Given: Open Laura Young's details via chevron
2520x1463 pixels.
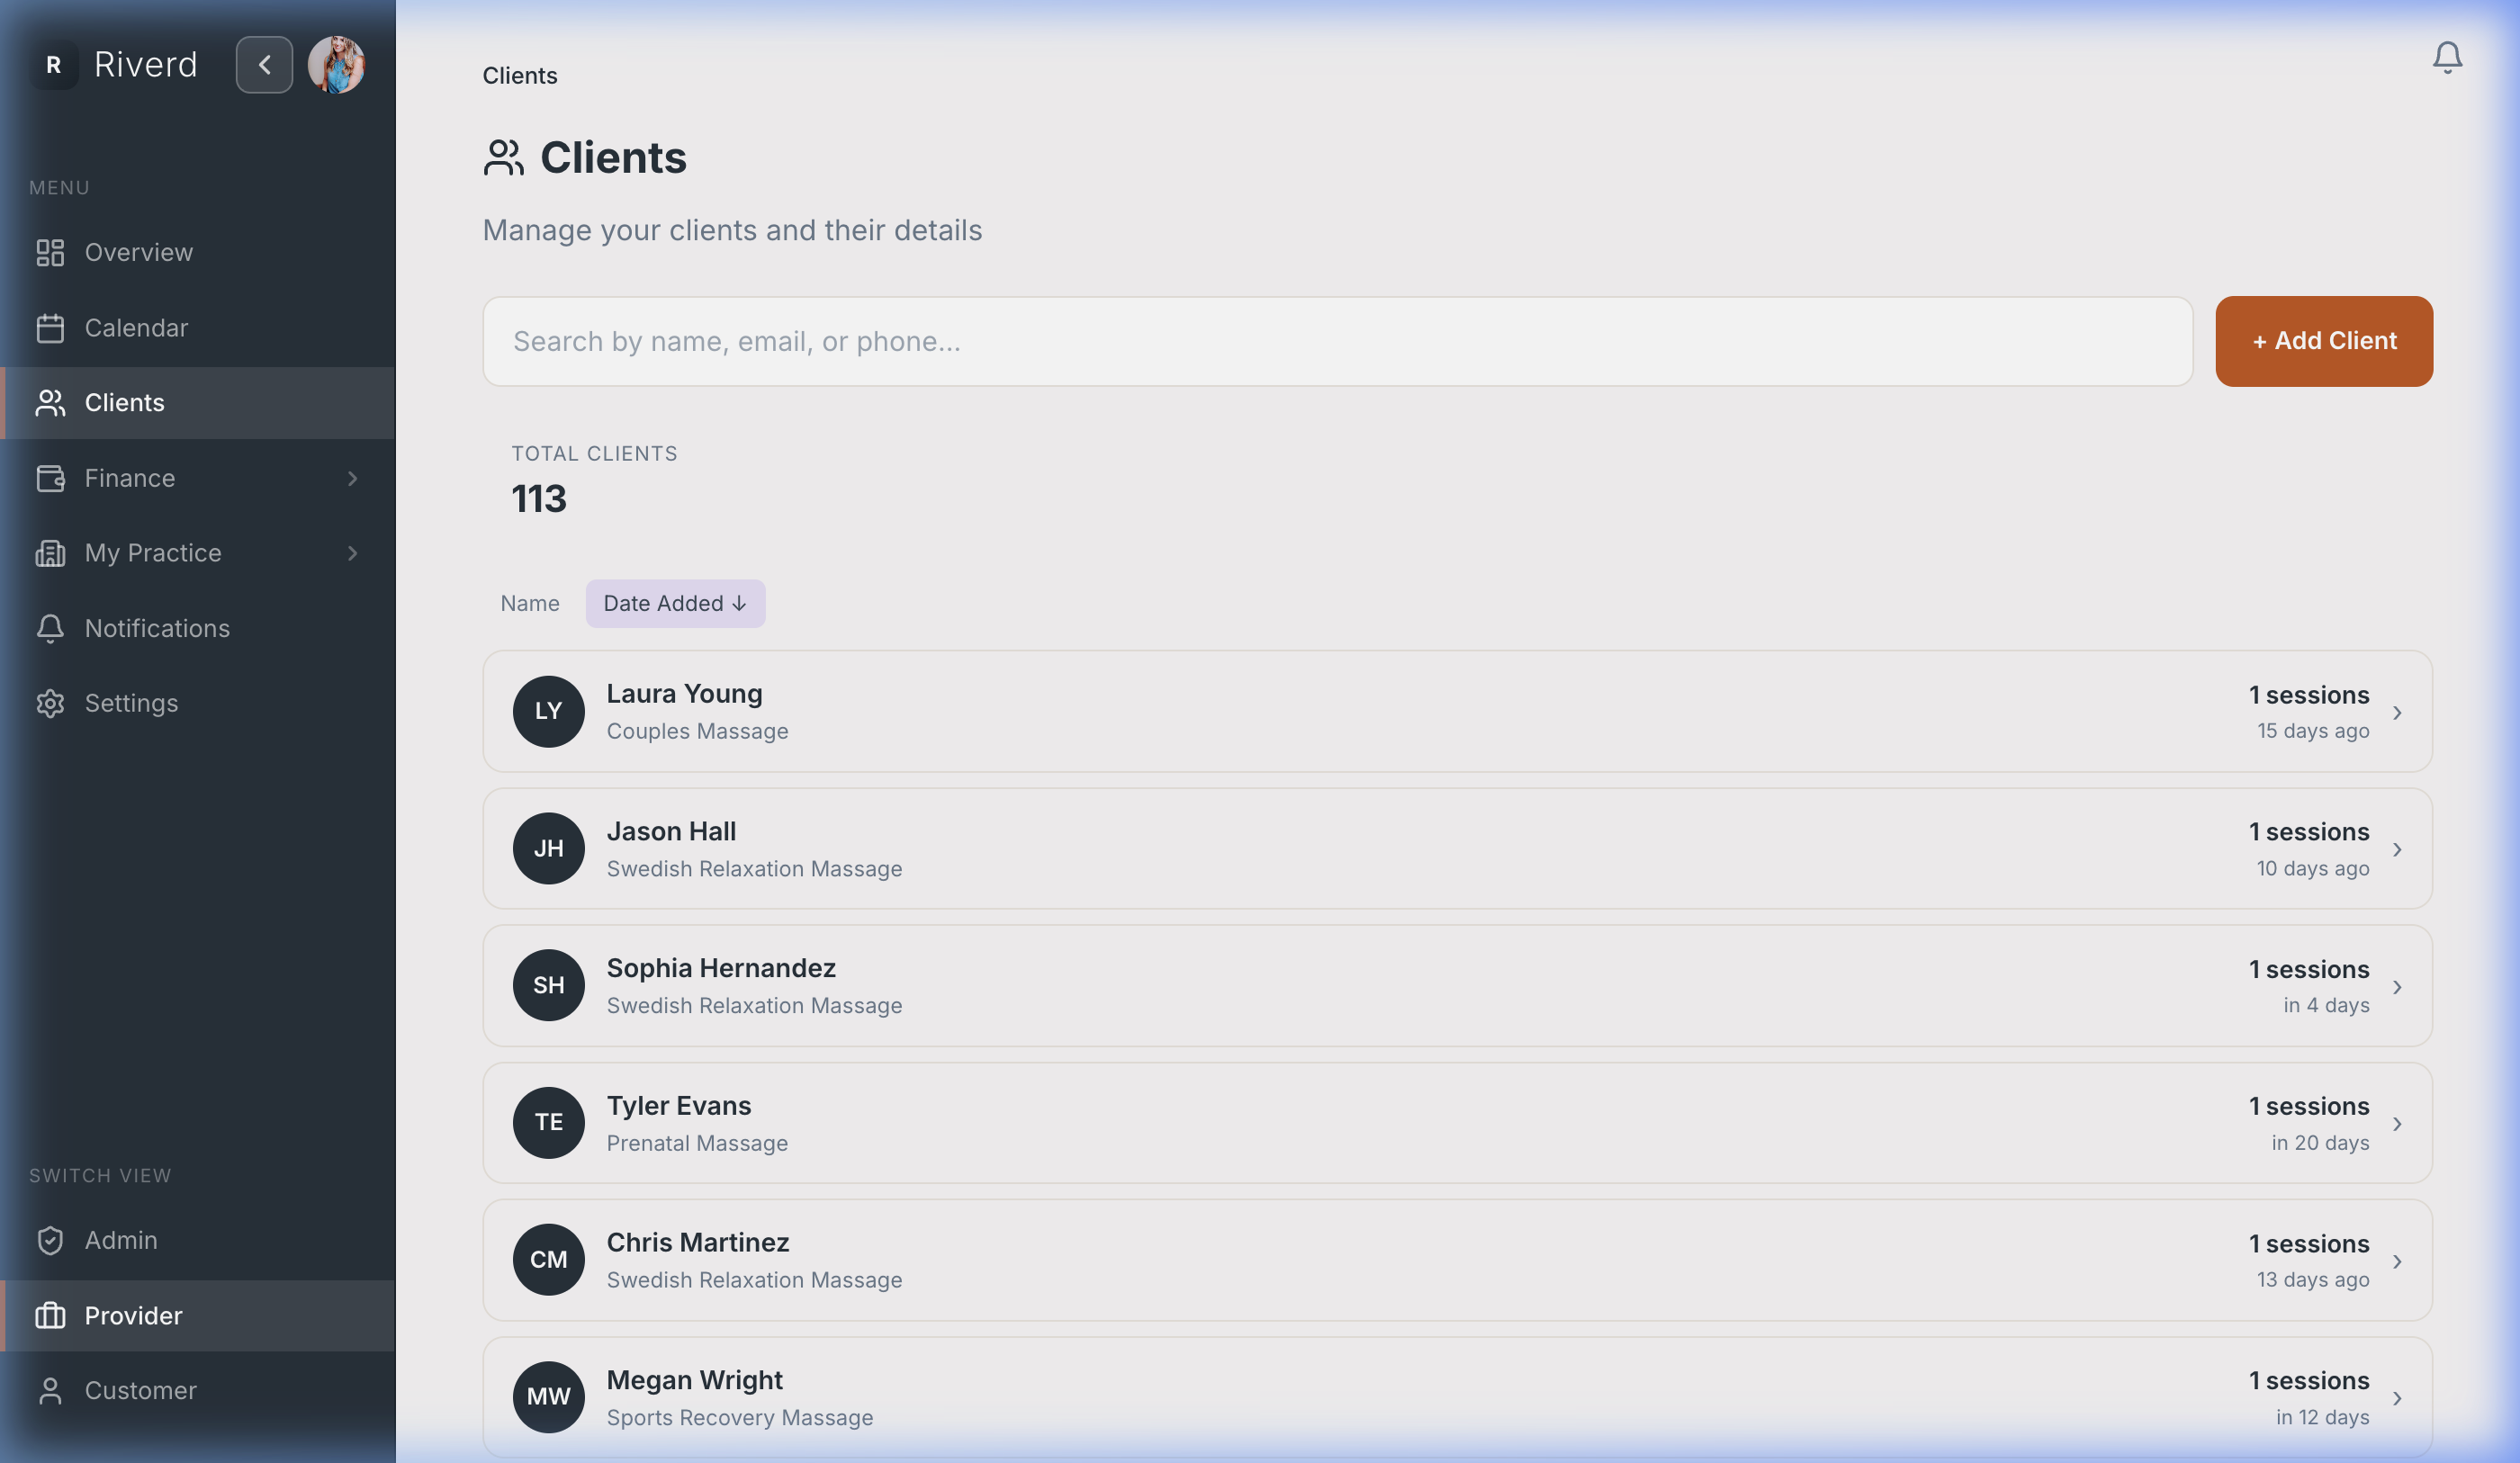Looking at the screenshot, I should (2396, 712).
